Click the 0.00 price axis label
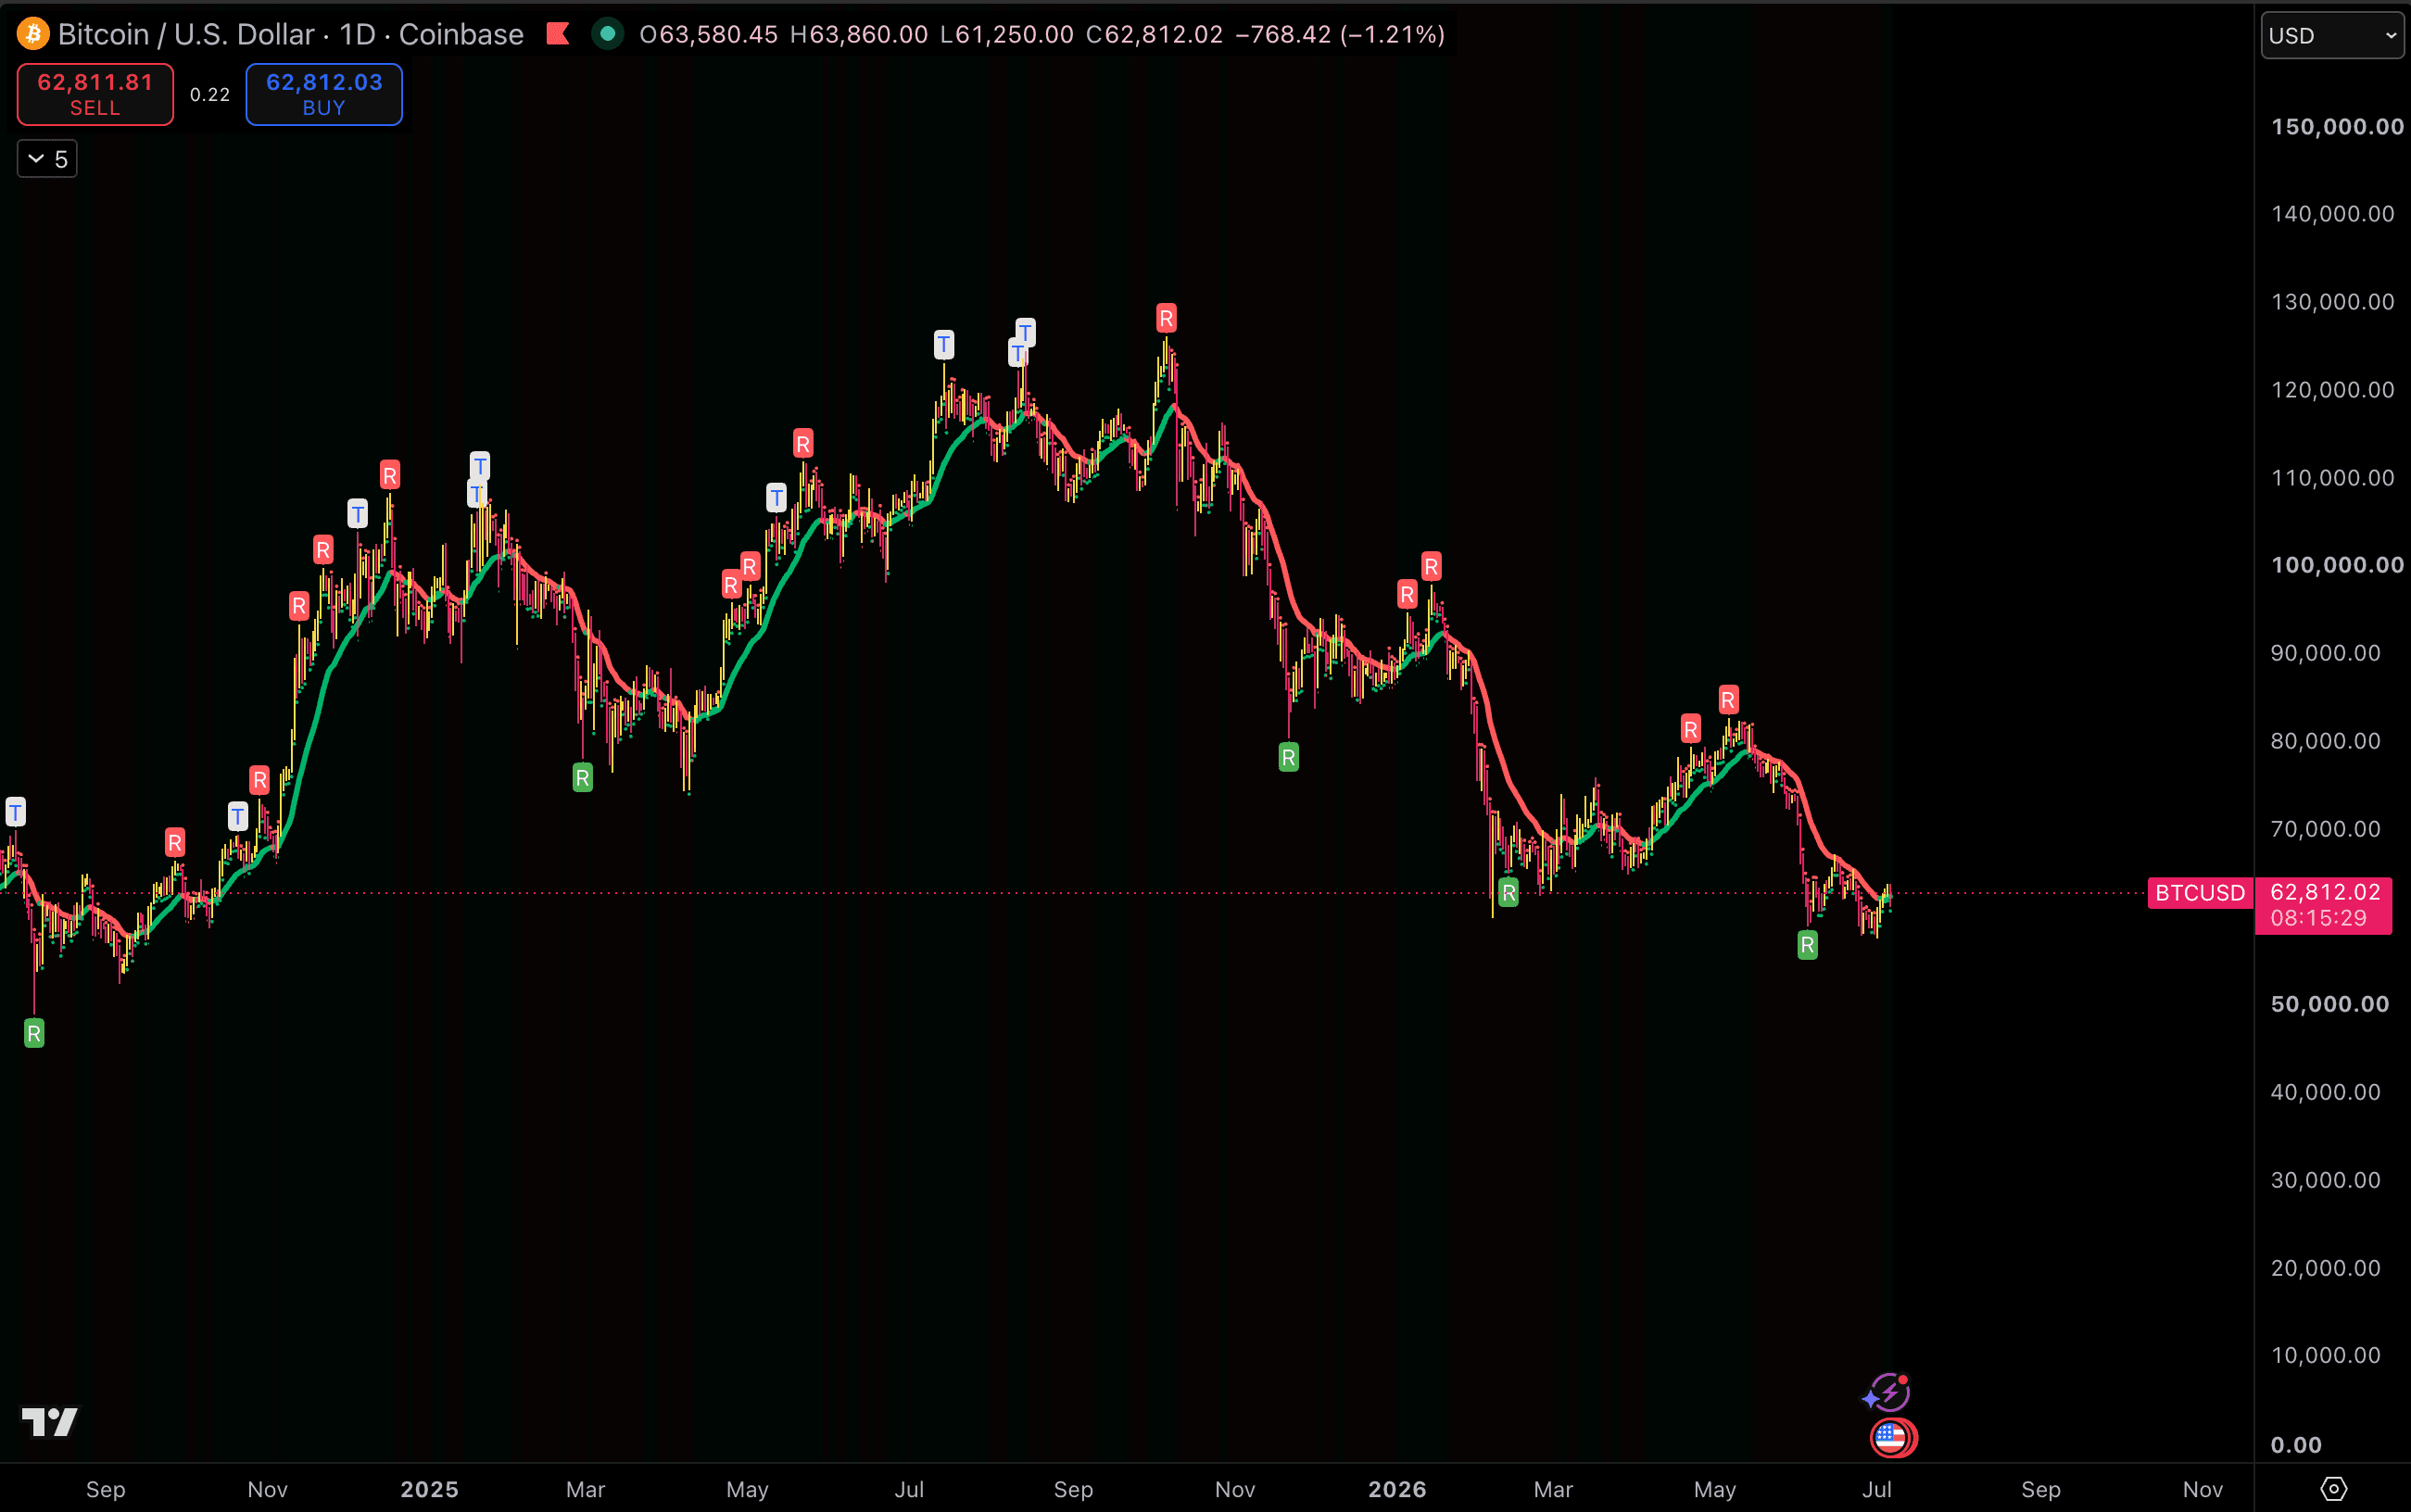 (x=2296, y=1444)
